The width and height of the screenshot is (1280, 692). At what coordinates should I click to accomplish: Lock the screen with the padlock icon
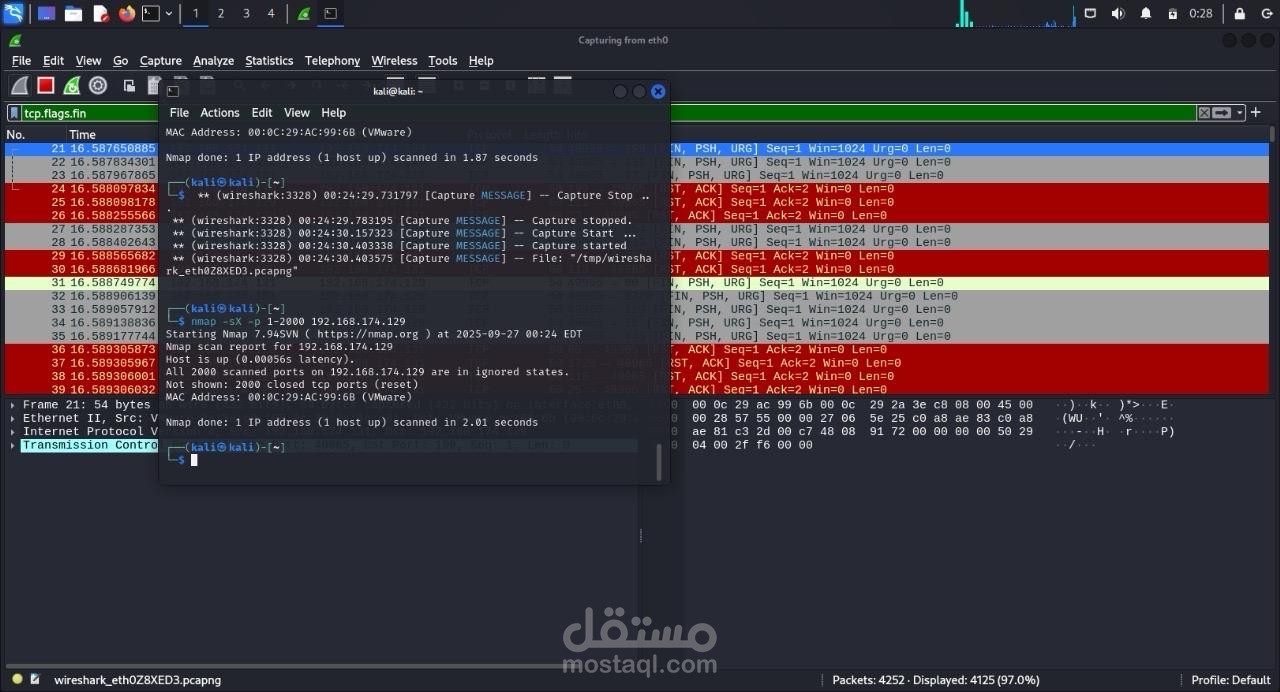click(1240, 13)
